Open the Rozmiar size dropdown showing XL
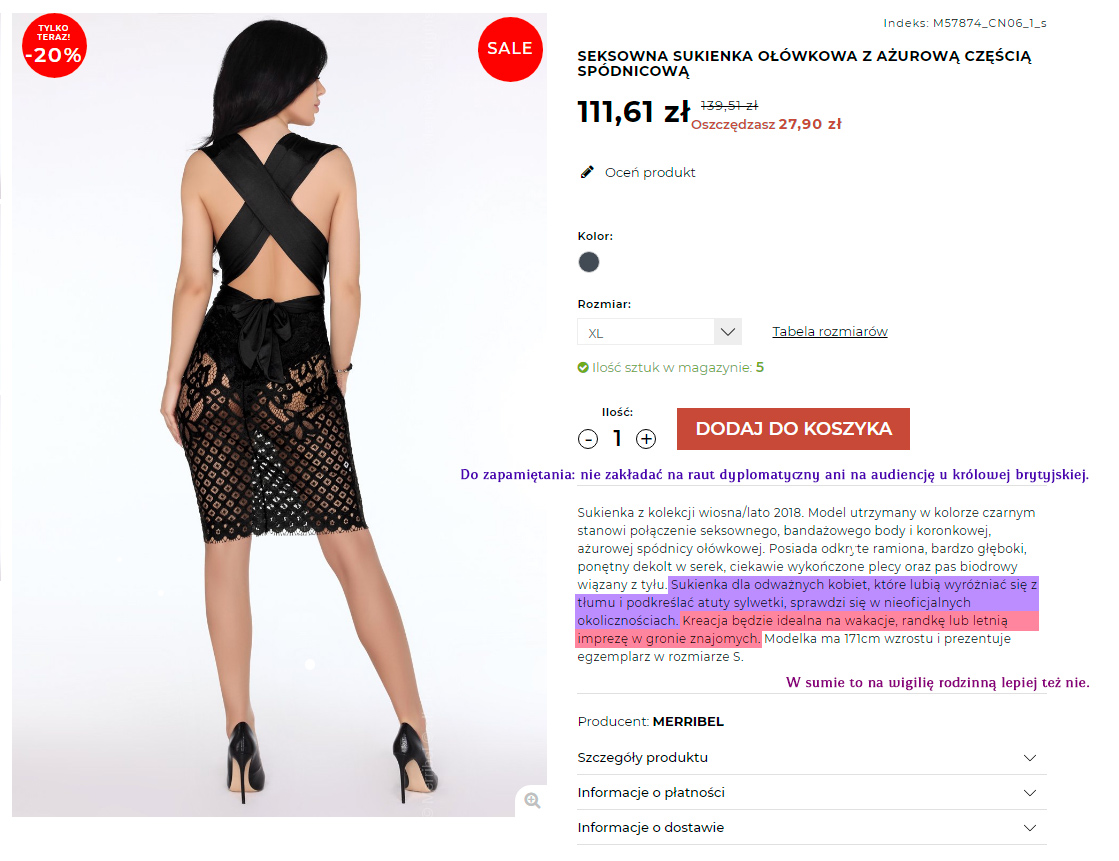This screenshot has height=861, width=1119. click(x=659, y=332)
